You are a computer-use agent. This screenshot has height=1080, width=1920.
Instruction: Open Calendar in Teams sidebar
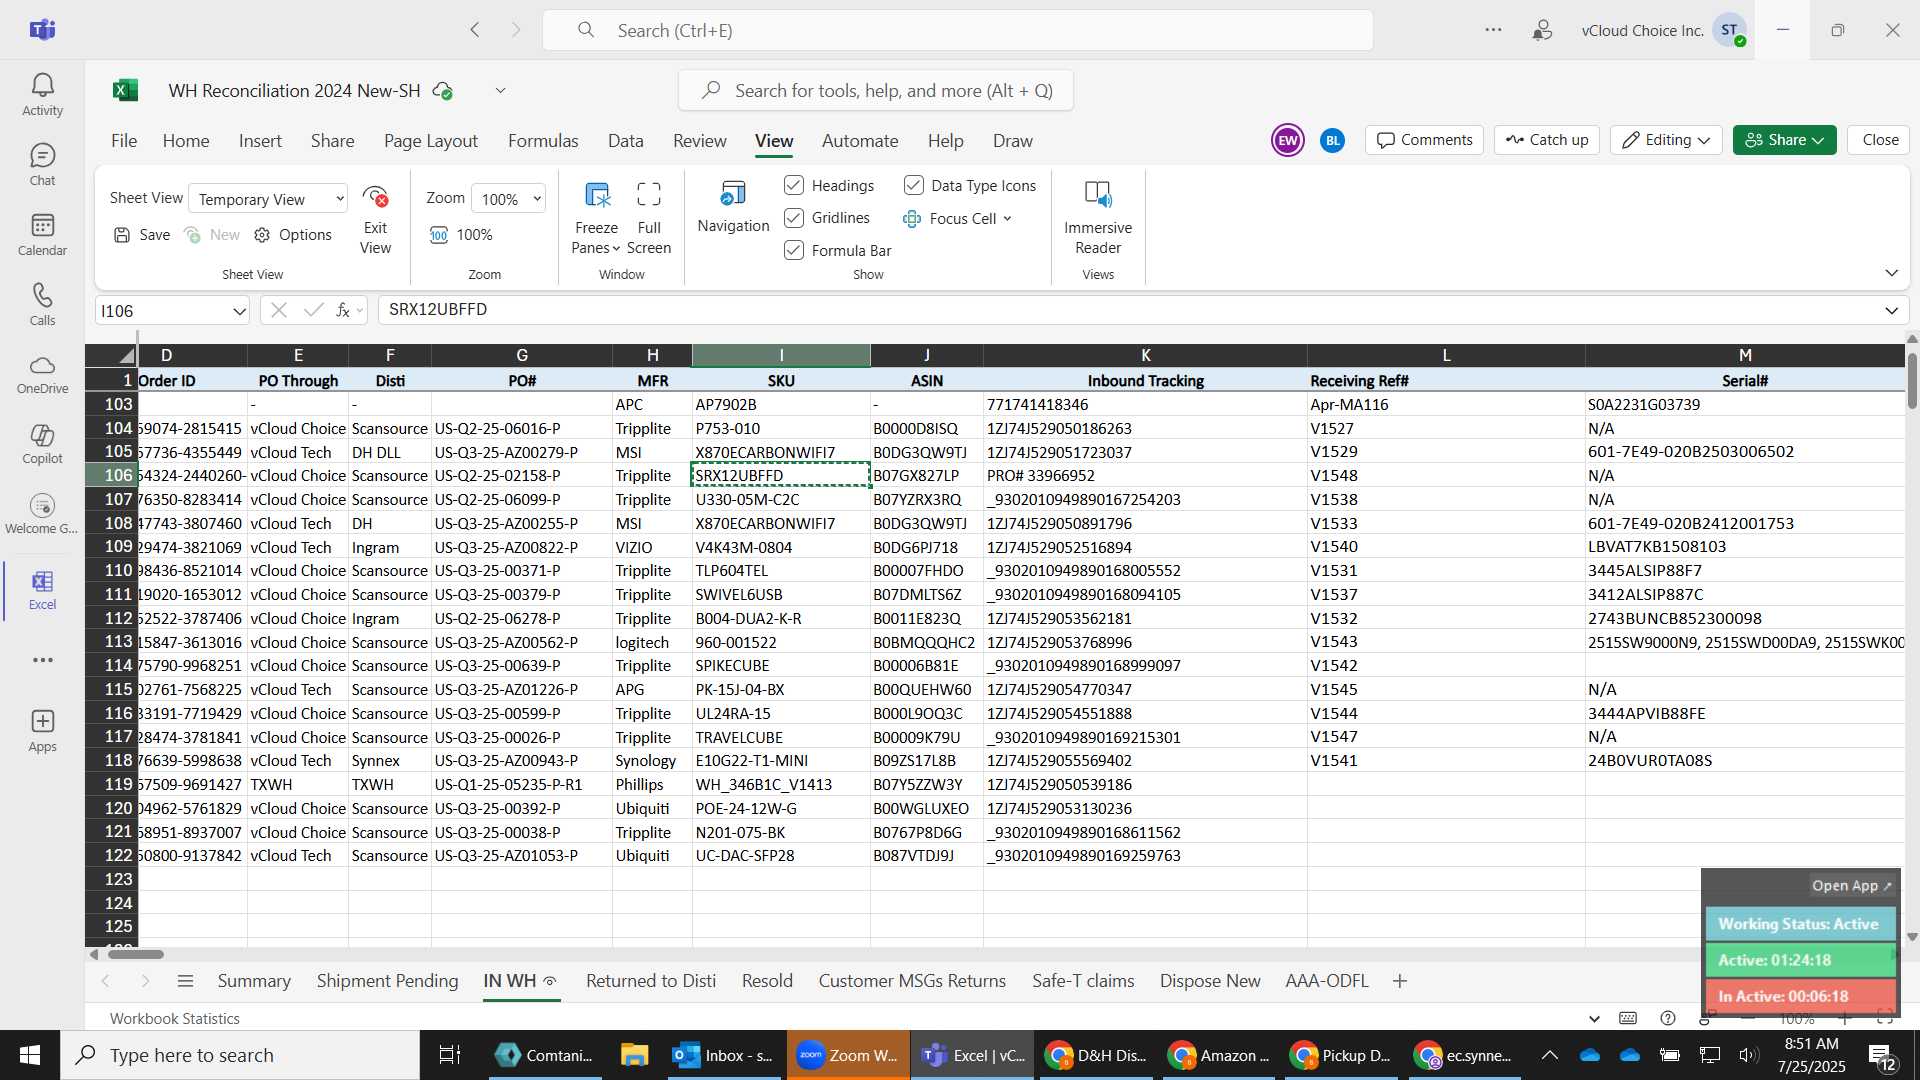coord(42,235)
